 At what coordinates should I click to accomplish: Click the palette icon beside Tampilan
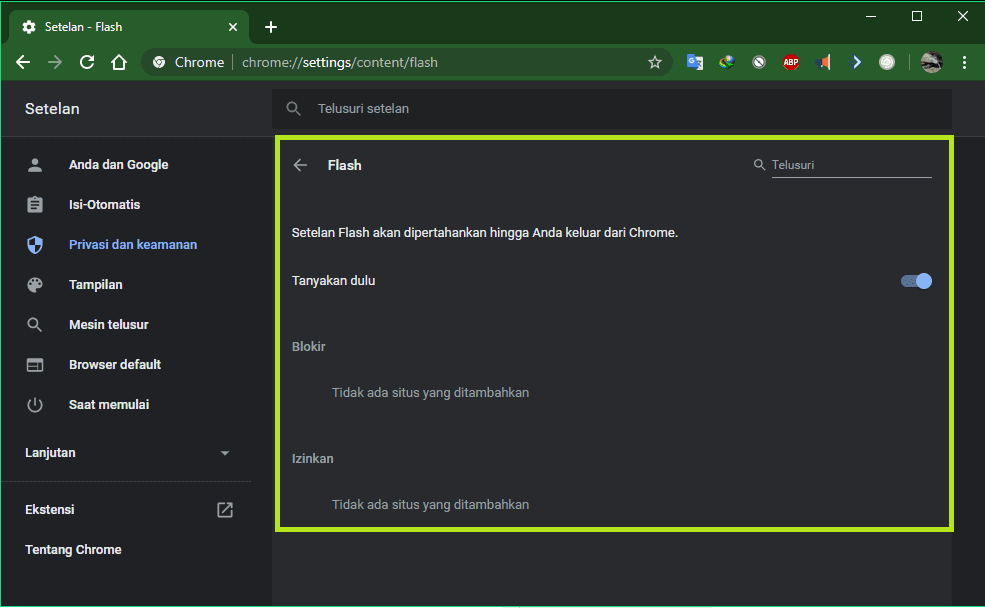35,285
